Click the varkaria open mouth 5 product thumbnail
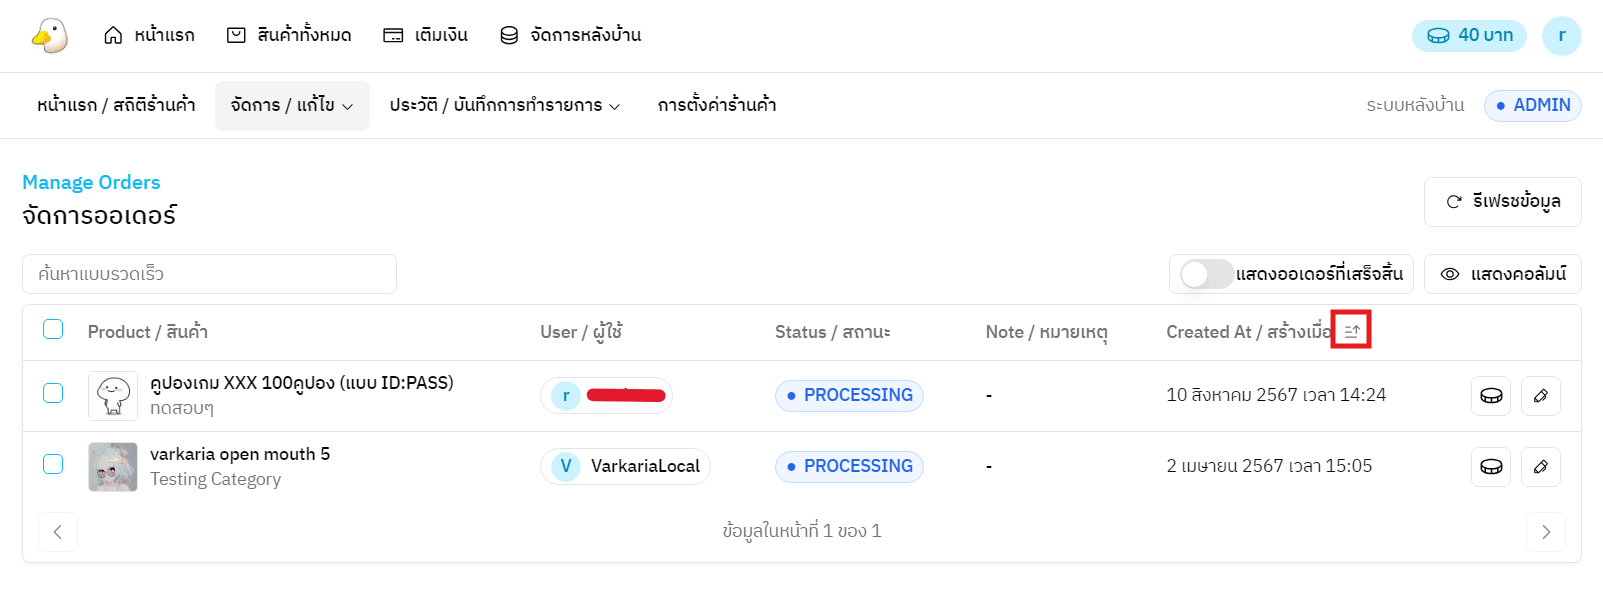Viewport: 1603px width, 590px height. 113,467
